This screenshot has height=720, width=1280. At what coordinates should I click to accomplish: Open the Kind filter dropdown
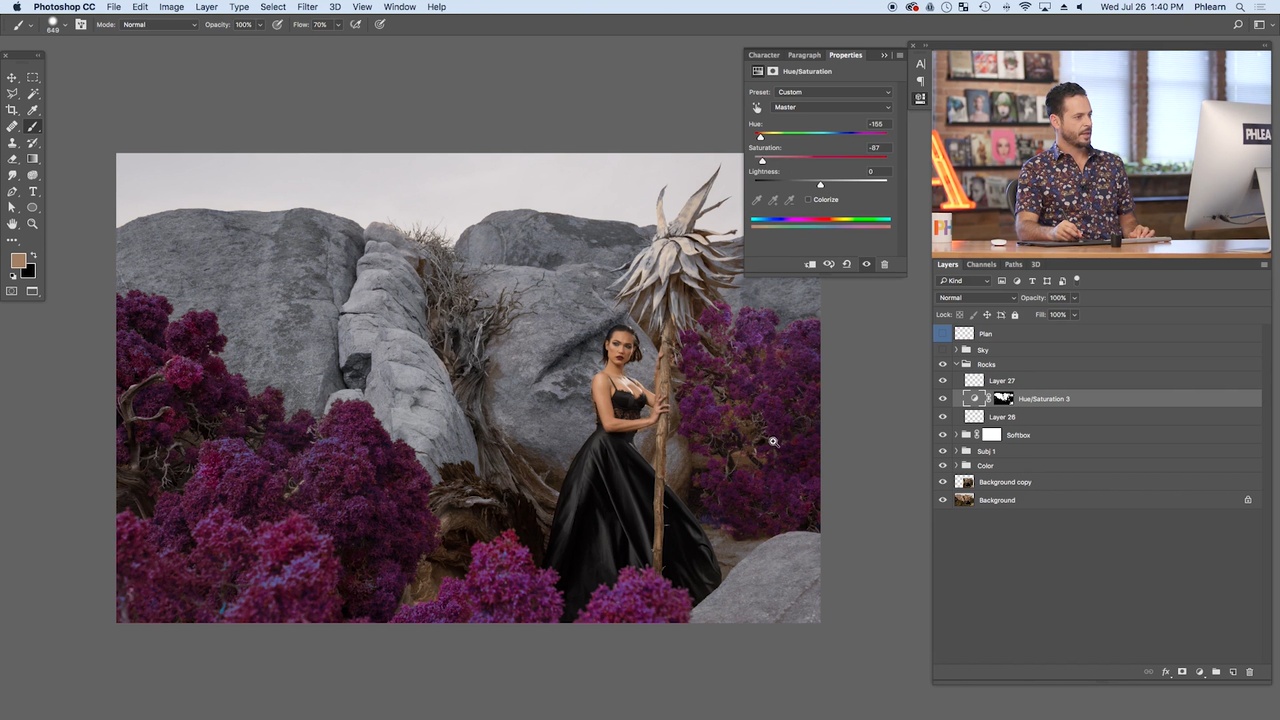(964, 281)
